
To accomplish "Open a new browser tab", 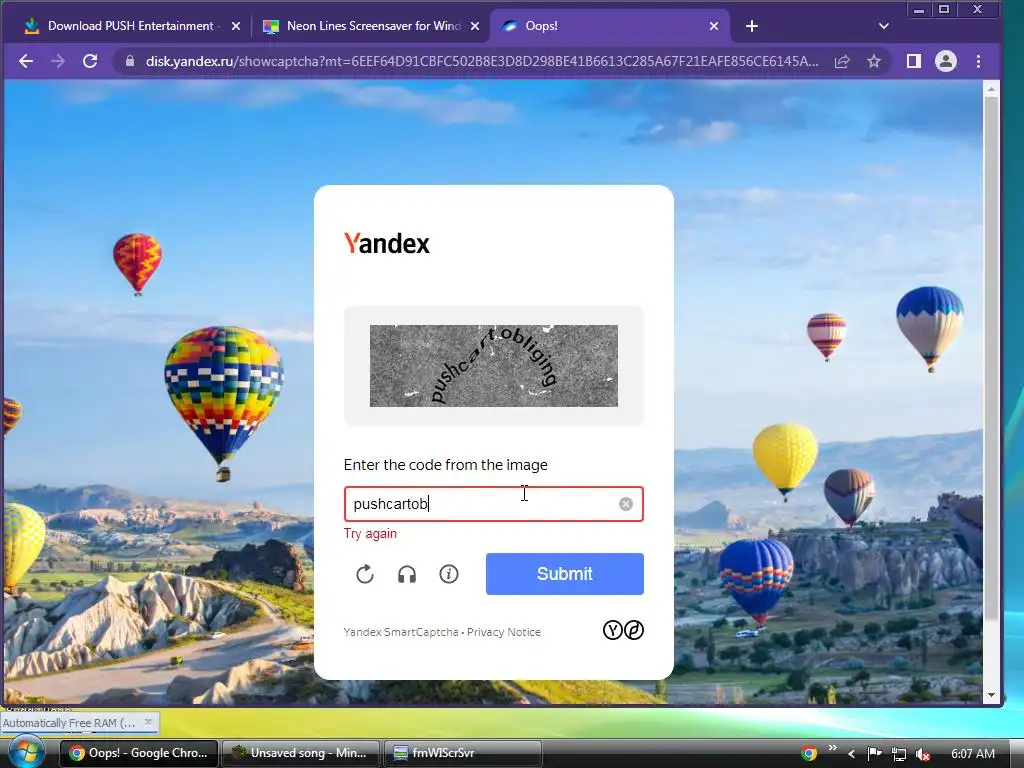I will [x=752, y=26].
